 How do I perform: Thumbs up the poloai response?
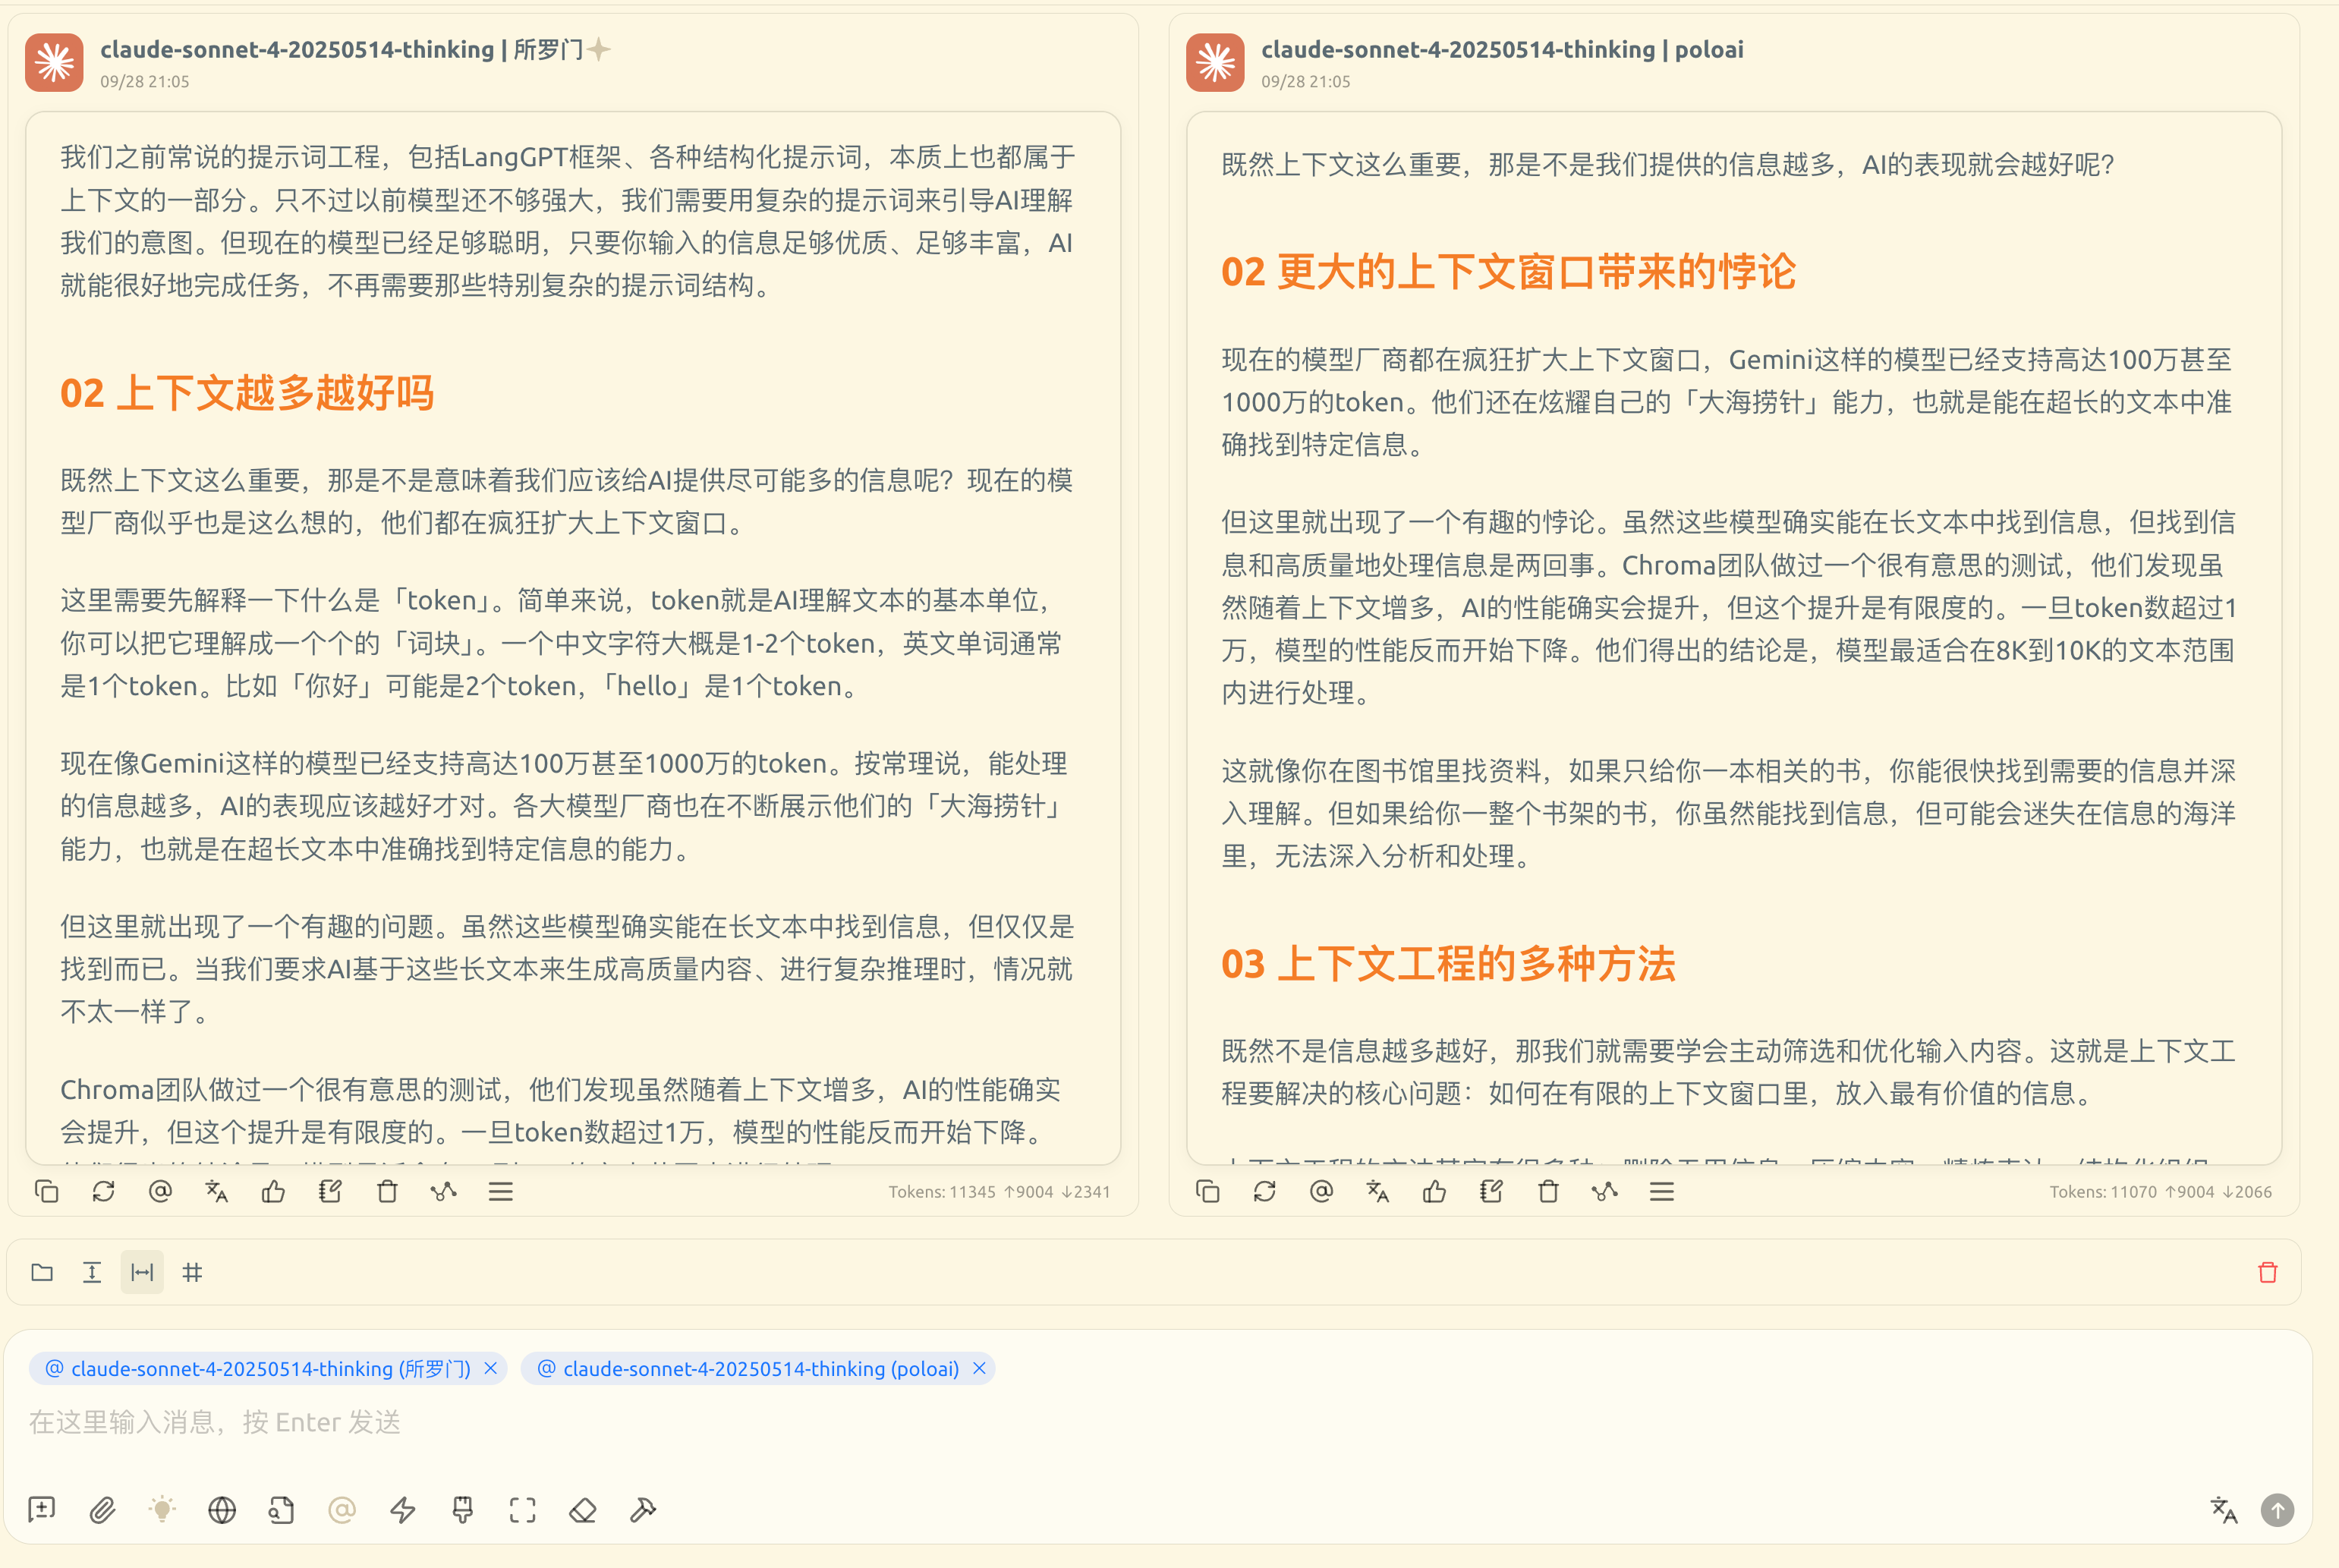tap(1435, 1191)
